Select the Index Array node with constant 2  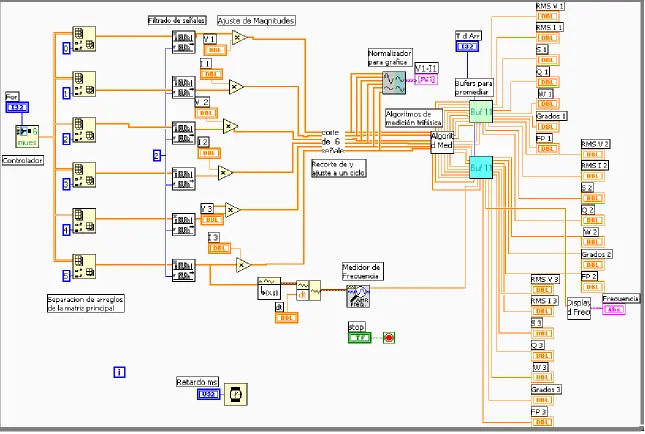[x=84, y=130]
